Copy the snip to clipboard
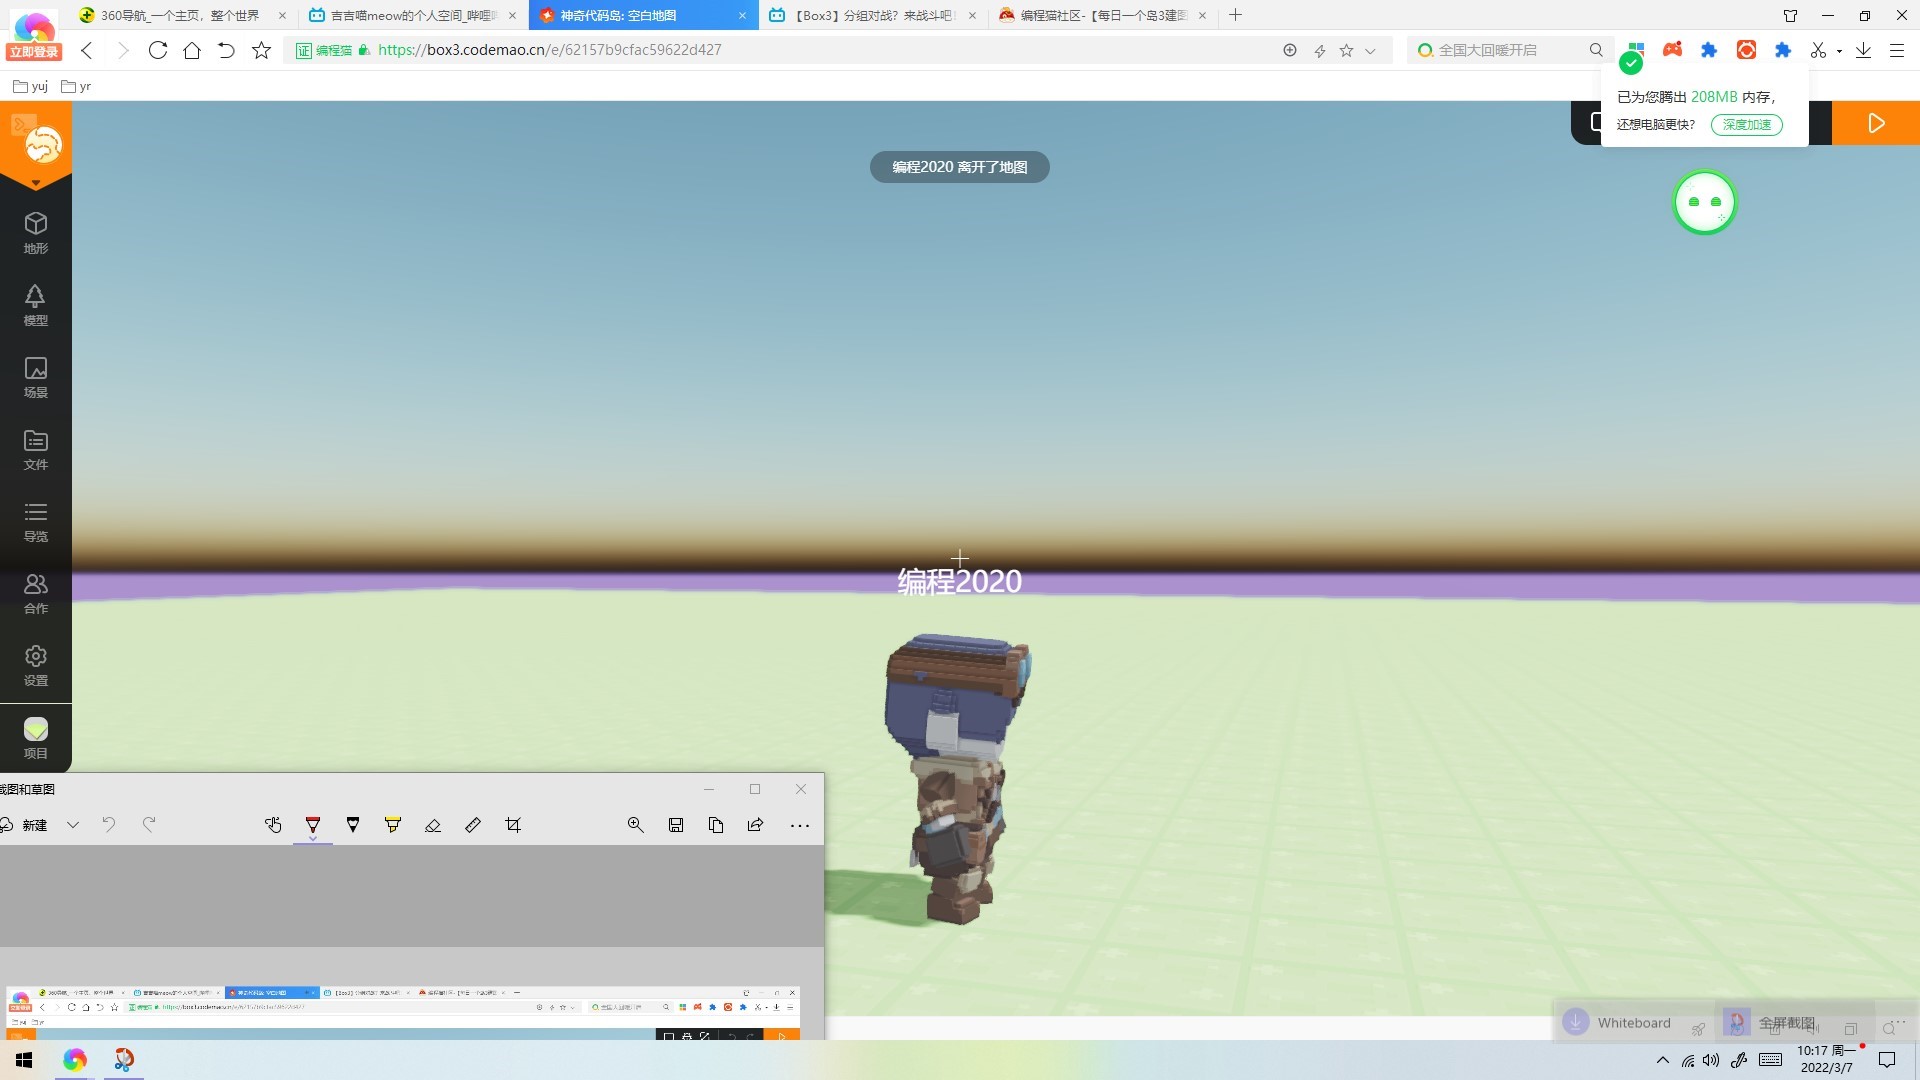1920x1080 pixels. (x=716, y=825)
